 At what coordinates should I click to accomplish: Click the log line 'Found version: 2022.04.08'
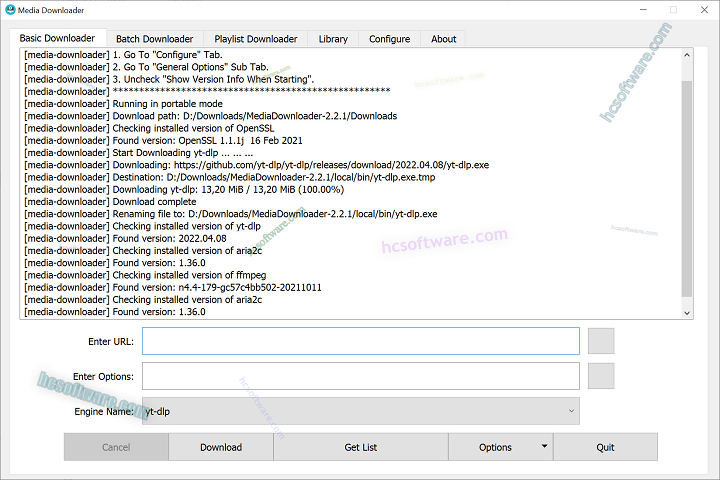tap(125, 238)
